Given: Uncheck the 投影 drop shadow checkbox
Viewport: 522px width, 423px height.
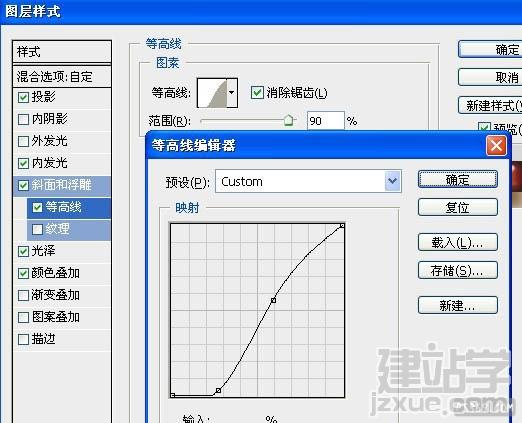Looking at the screenshot, I should (23, 97).
